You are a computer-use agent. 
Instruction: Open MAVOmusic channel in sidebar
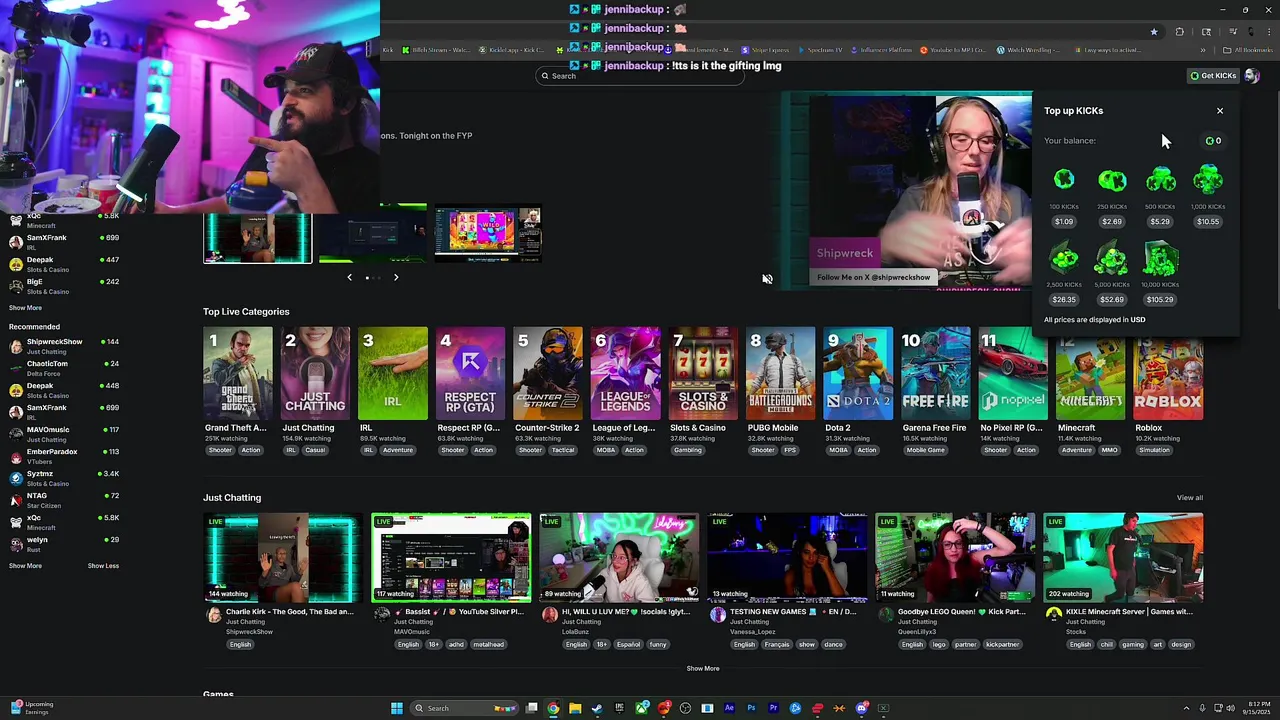point(64,434)
